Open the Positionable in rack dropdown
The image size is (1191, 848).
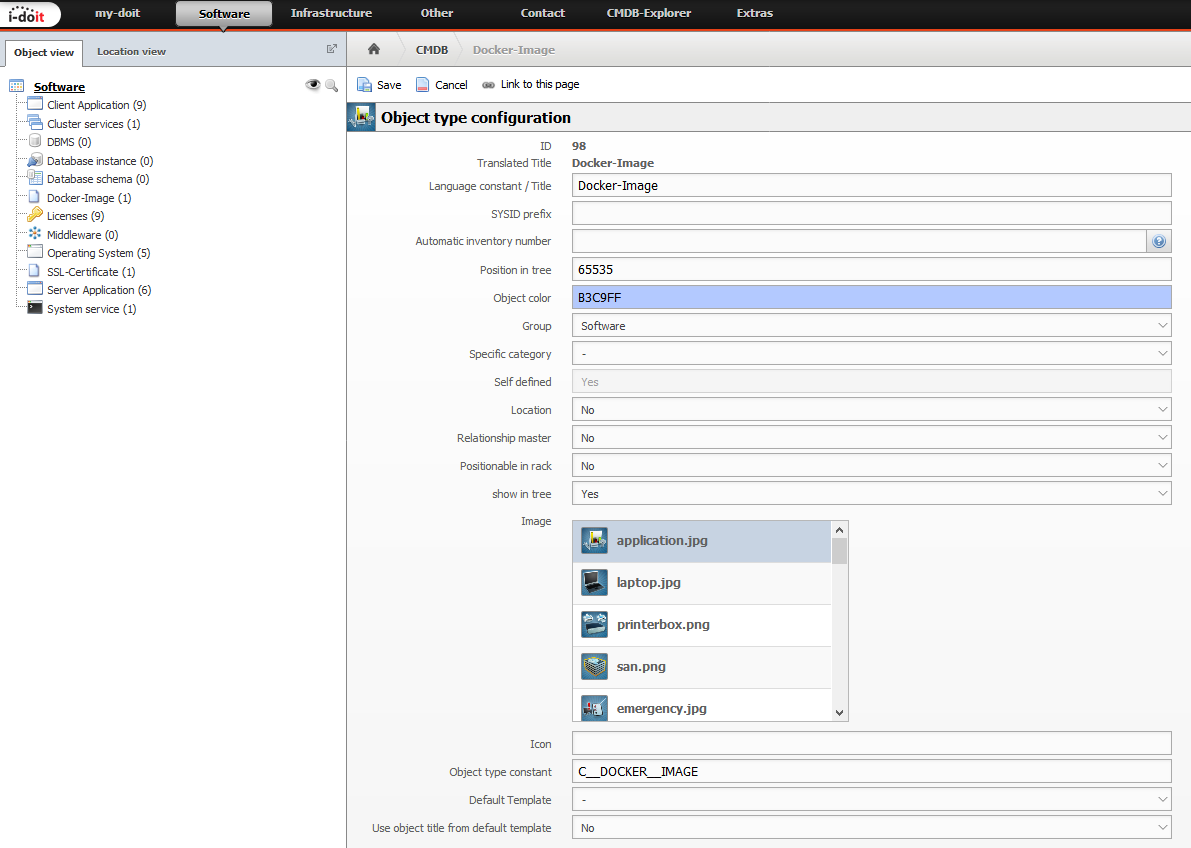pos(871,467)
